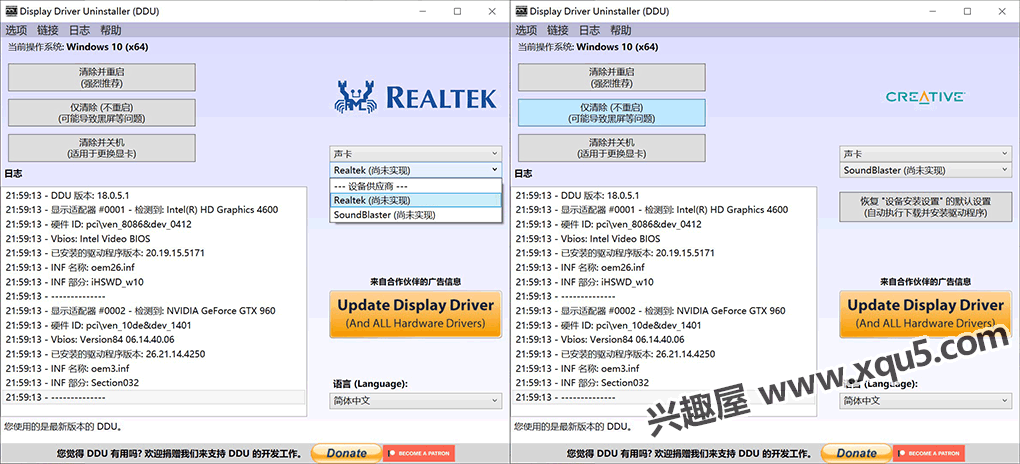Click 清除并关机 button in right window
Image resolution: width=1020 pixels, height=464 pixels.
tap(611, 148)
